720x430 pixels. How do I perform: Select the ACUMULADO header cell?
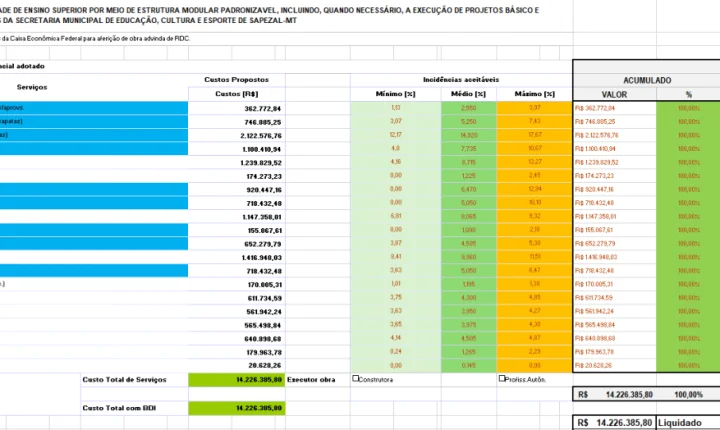pos(645,80)
